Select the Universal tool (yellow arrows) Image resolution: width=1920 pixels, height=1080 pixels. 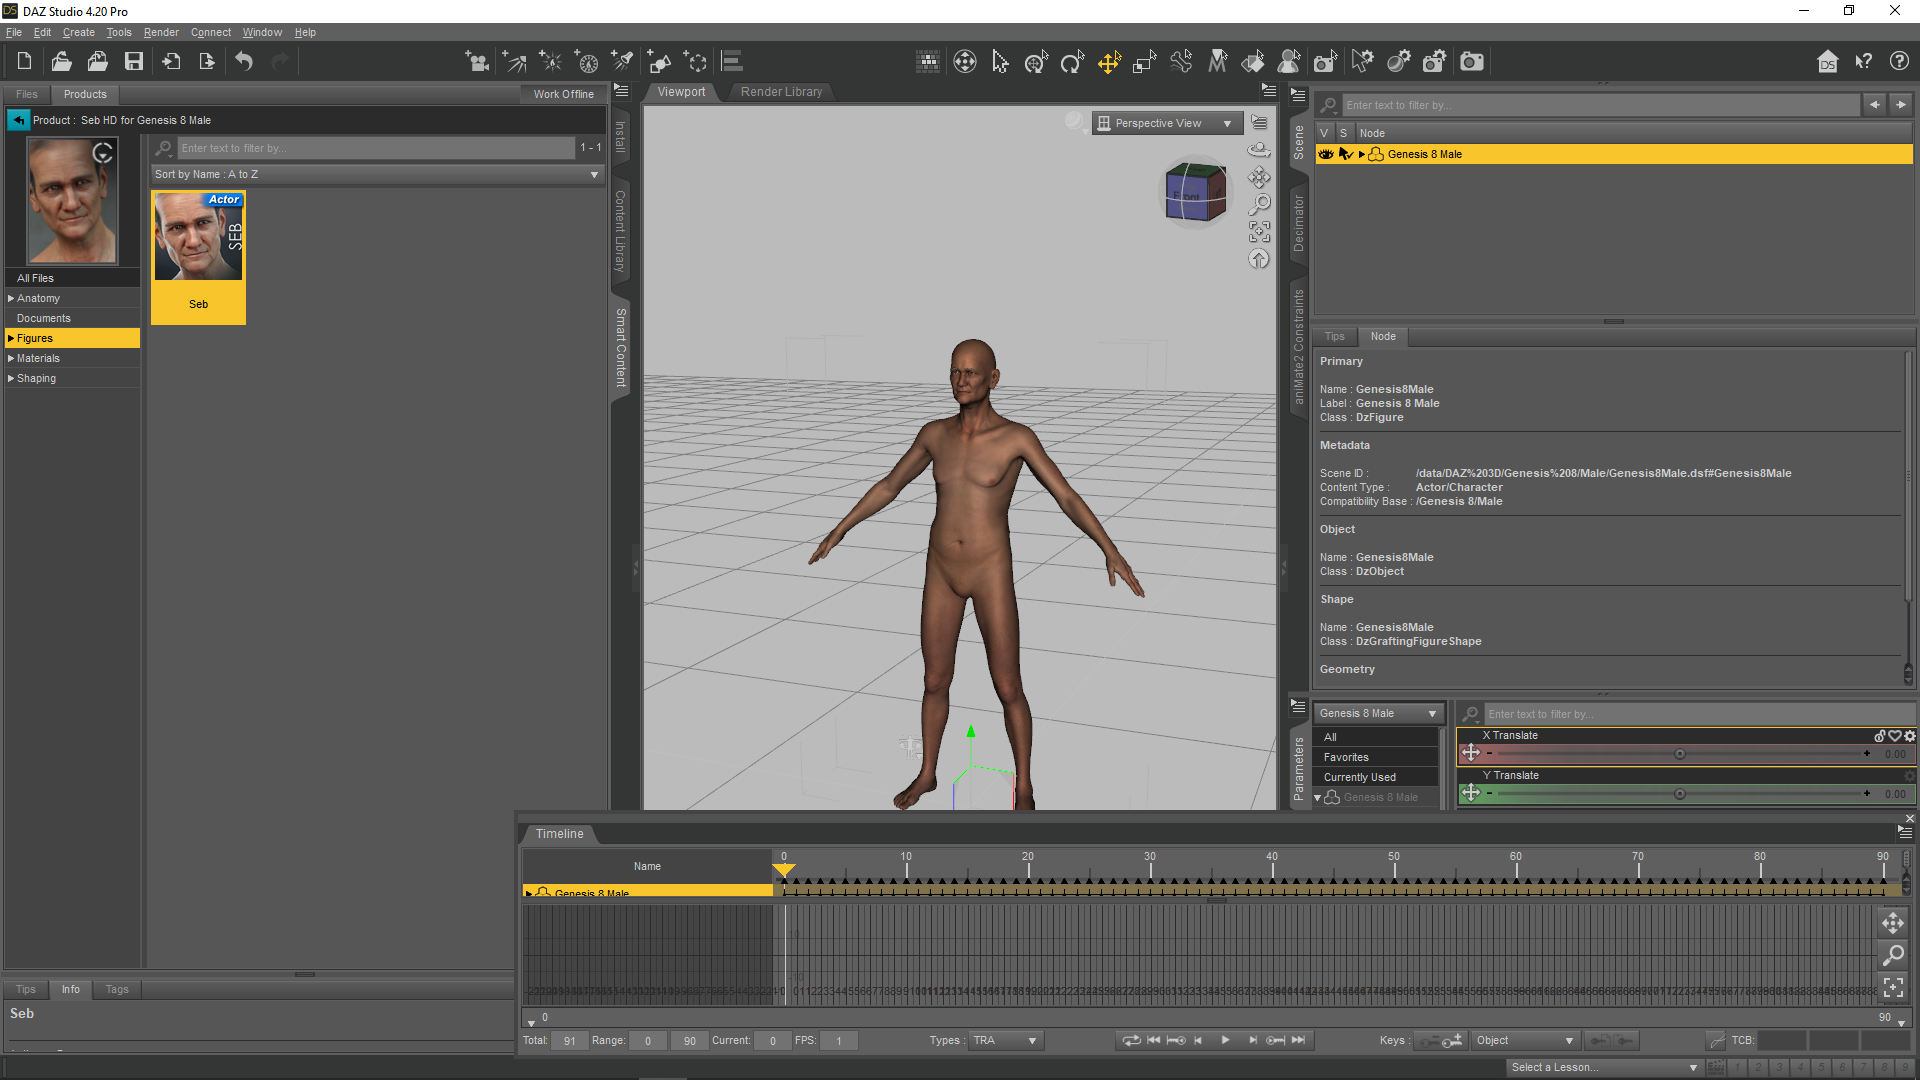1108,62
